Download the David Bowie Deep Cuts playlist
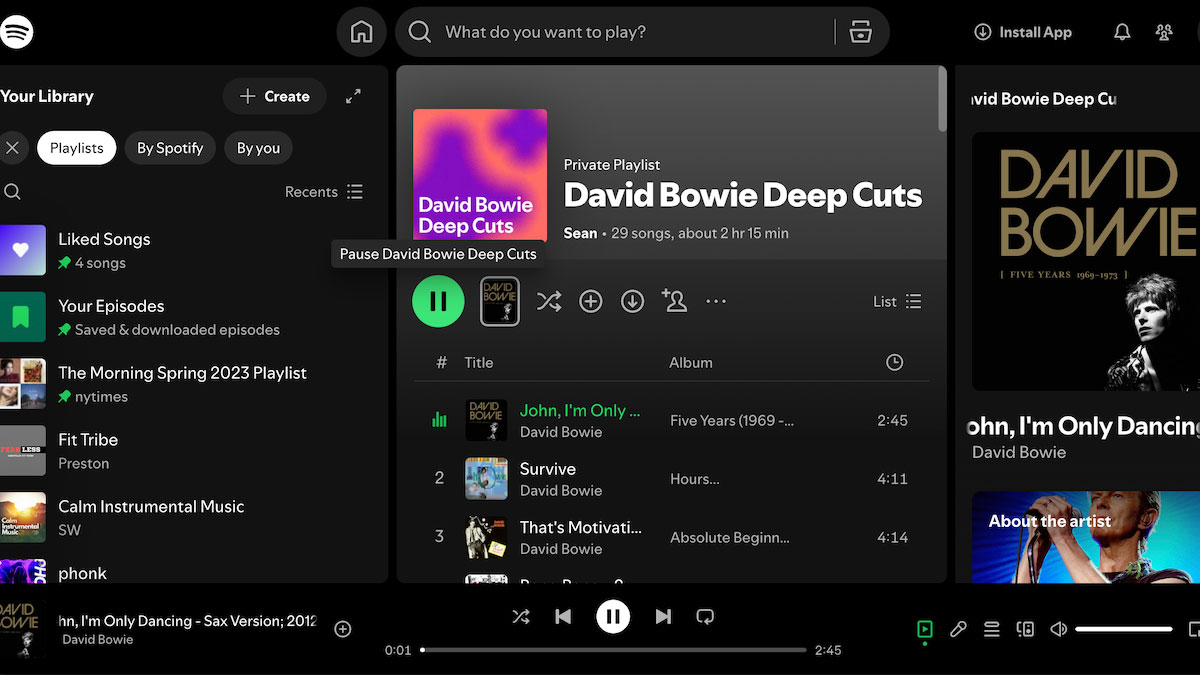 click(632, 301)
